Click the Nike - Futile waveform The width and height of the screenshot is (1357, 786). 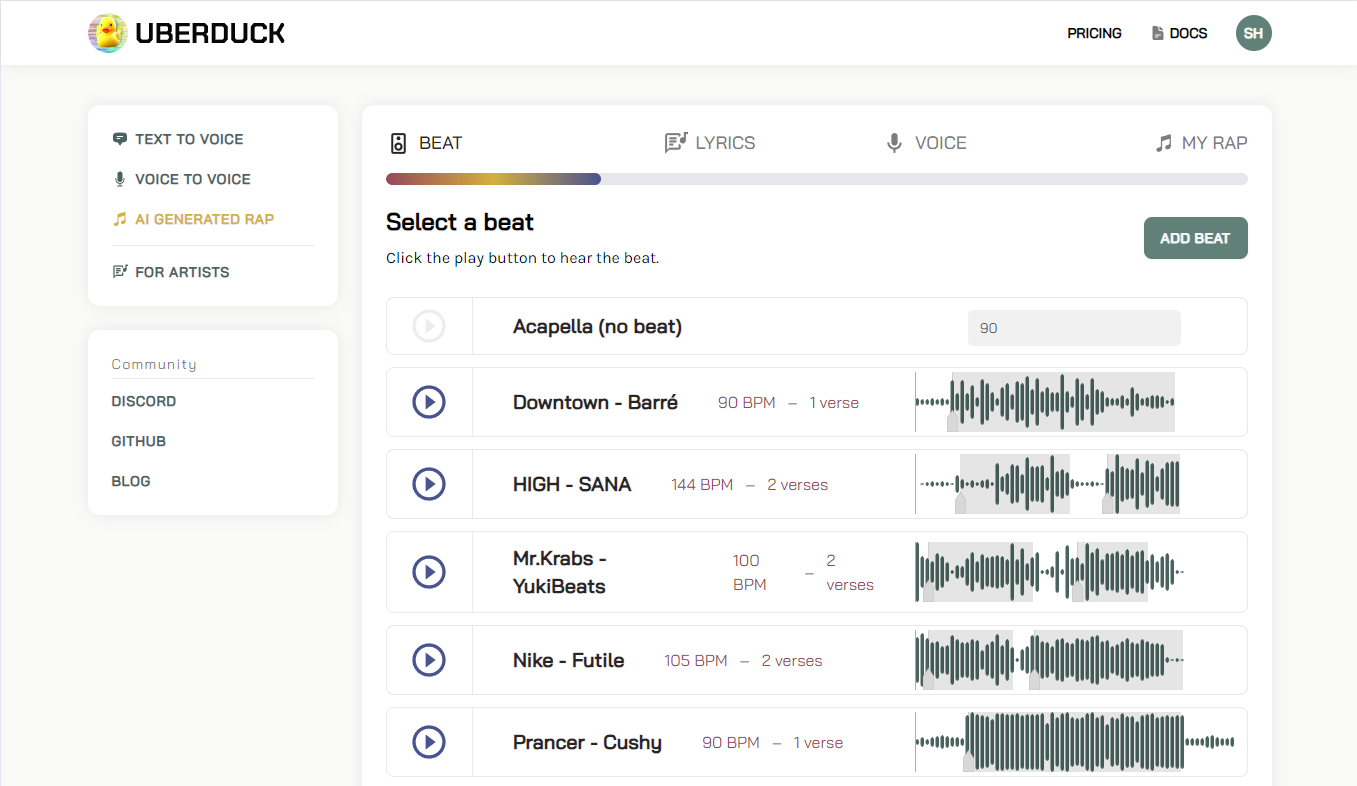point(1049,660)
